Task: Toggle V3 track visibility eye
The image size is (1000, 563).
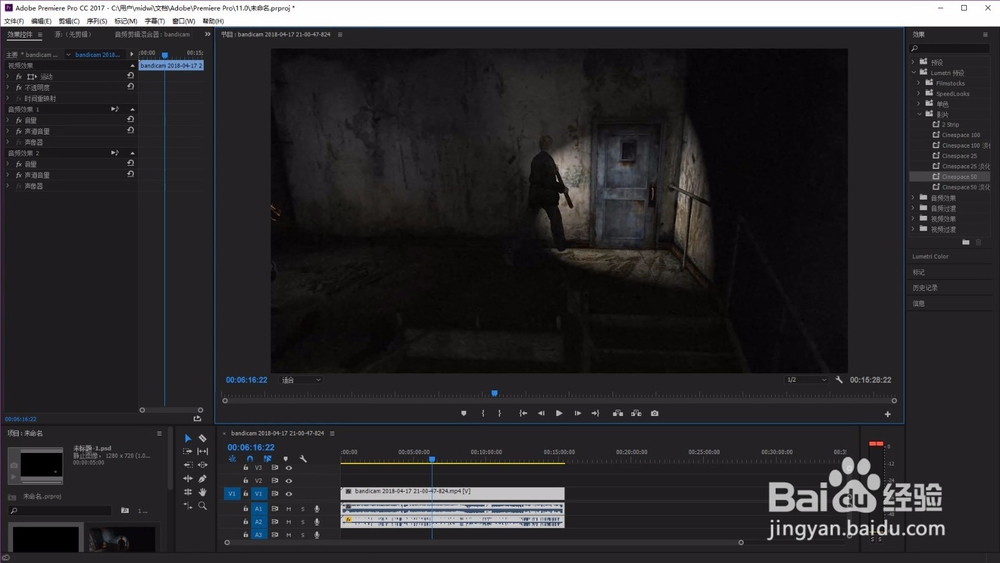Action: coord(289,467)
